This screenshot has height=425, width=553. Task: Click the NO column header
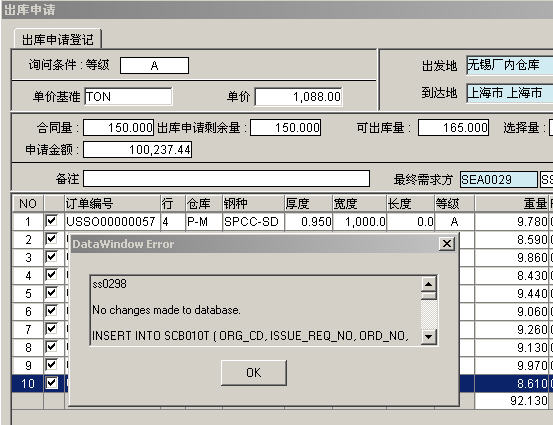[28, 204]
